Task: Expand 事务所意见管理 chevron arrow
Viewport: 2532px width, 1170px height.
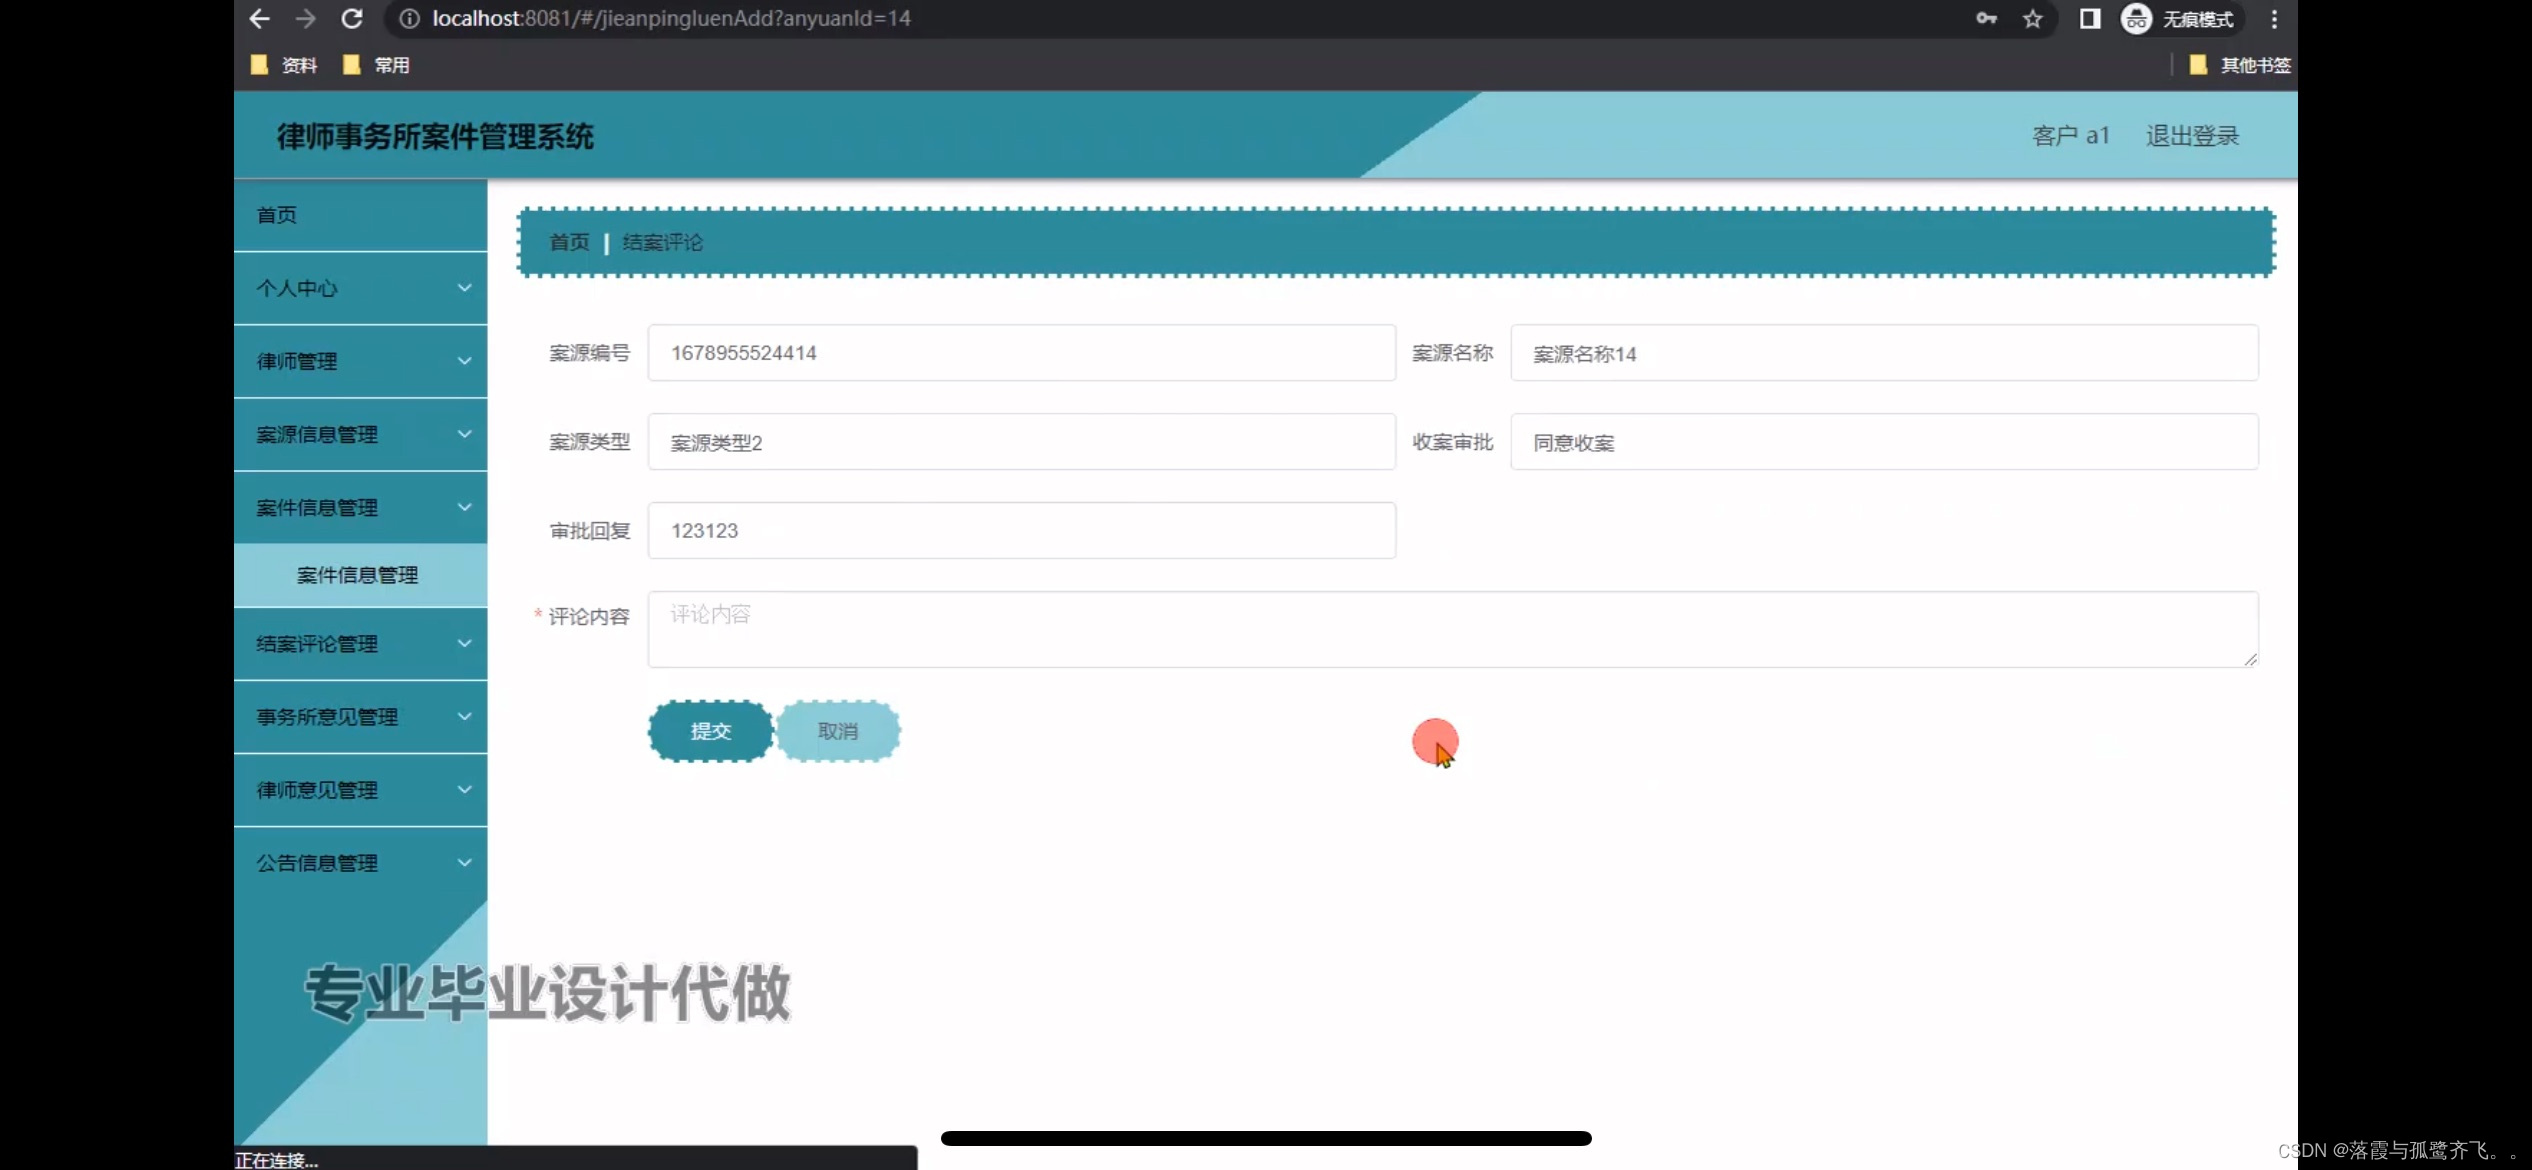Action: [464, 717]
